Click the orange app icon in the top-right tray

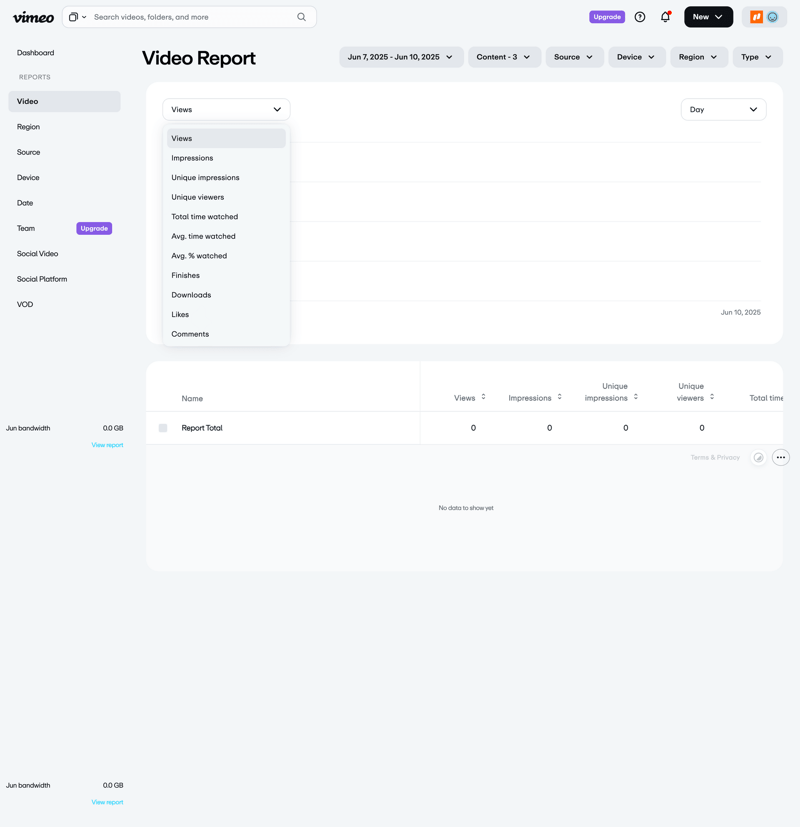pos(756,17)
